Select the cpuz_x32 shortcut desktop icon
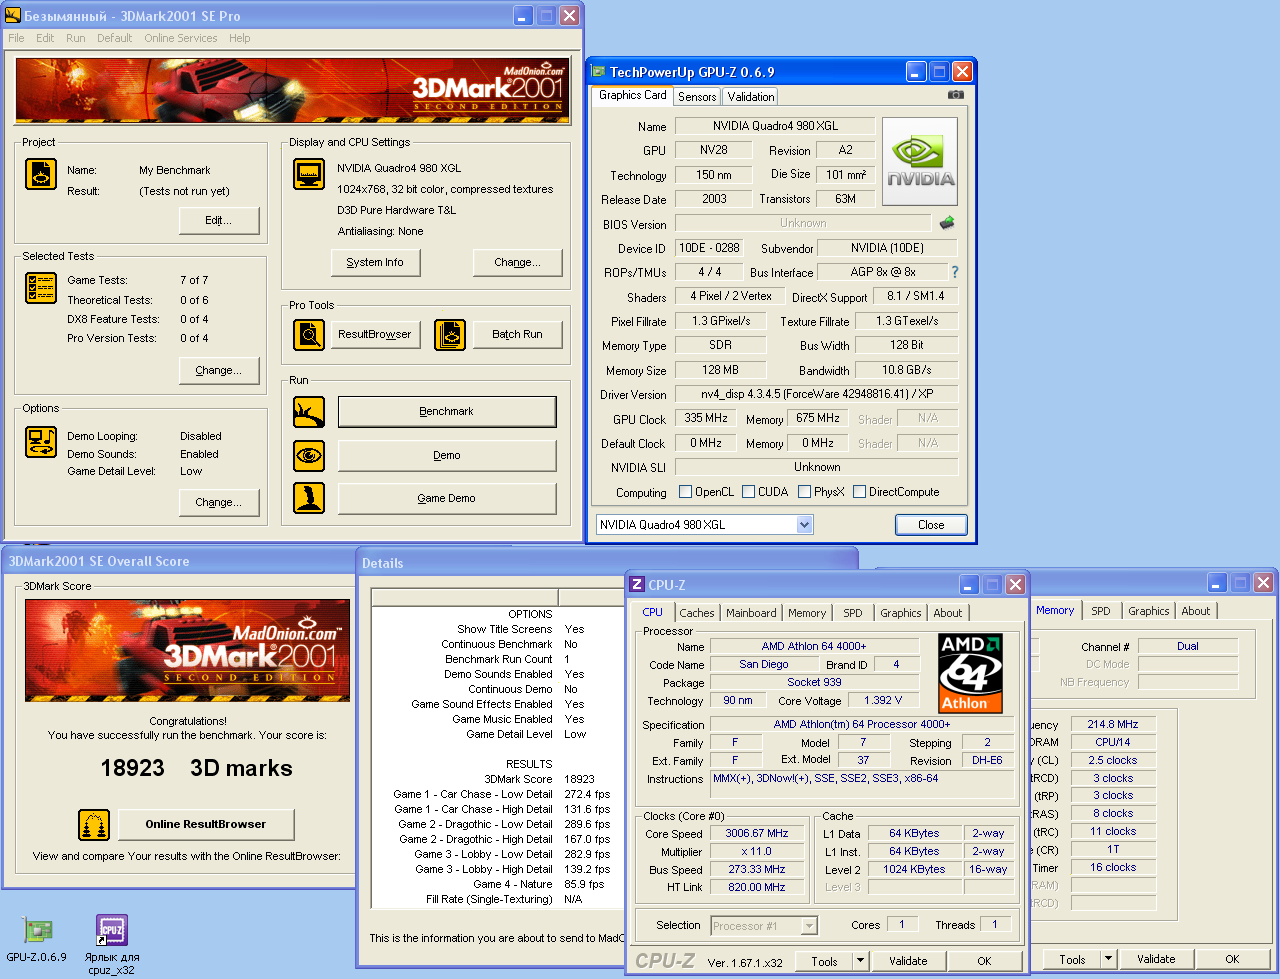Screen dimensions: 1280x979 click(x=112, y=945)
